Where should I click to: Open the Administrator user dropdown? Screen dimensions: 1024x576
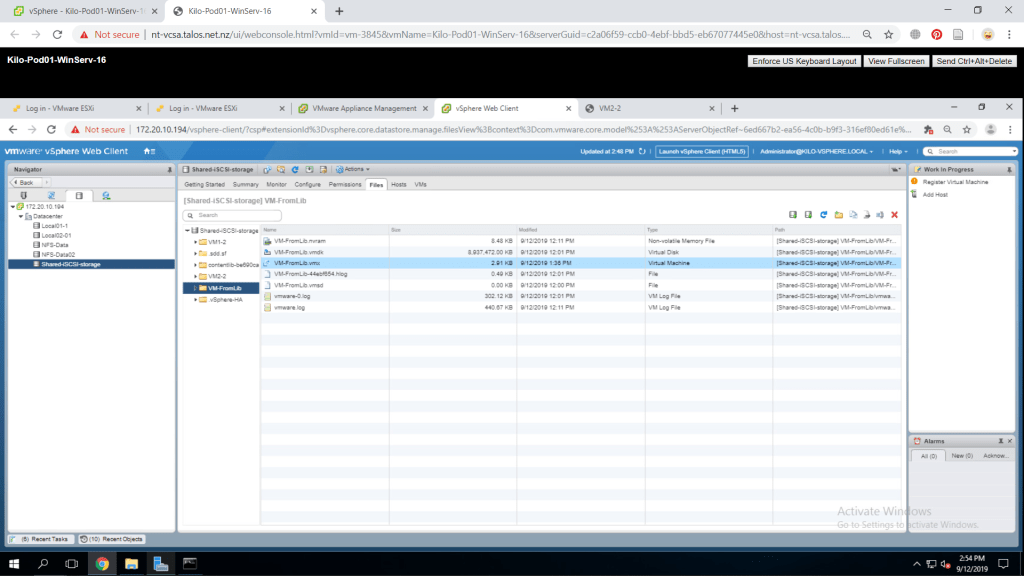[817, 151]
